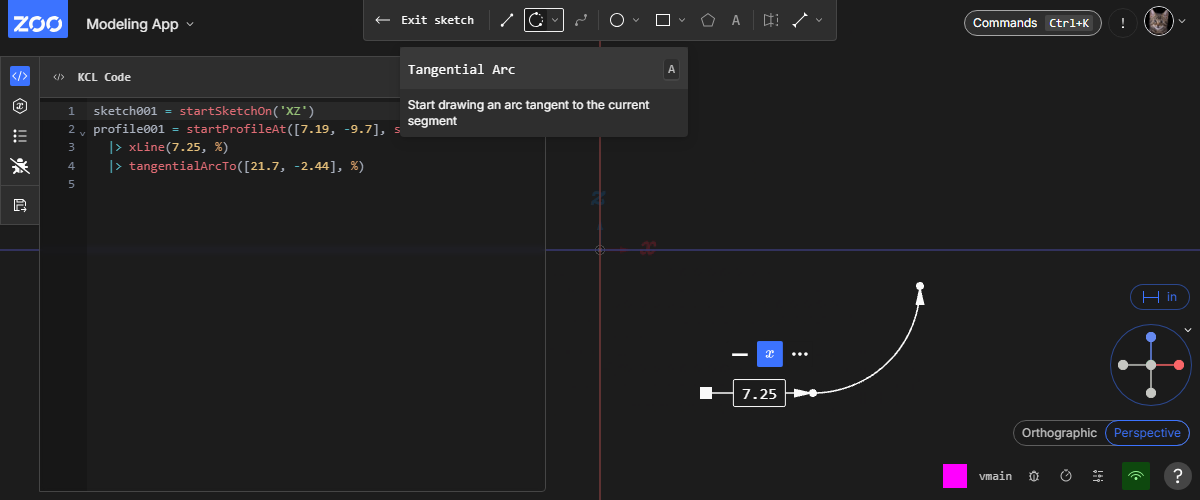Open the Commands palette button
The image size is (1200, 500).
[1031, 23]
